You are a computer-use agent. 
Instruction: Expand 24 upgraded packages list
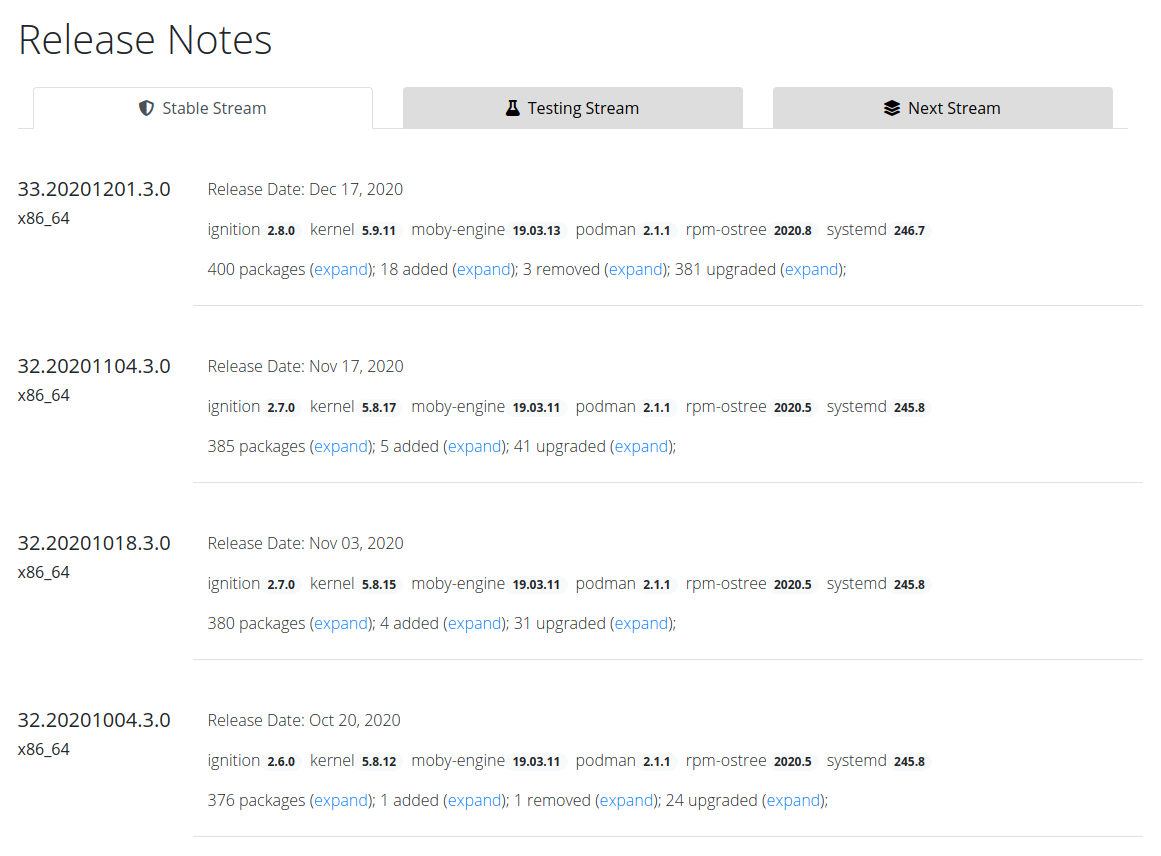[794, 800]
